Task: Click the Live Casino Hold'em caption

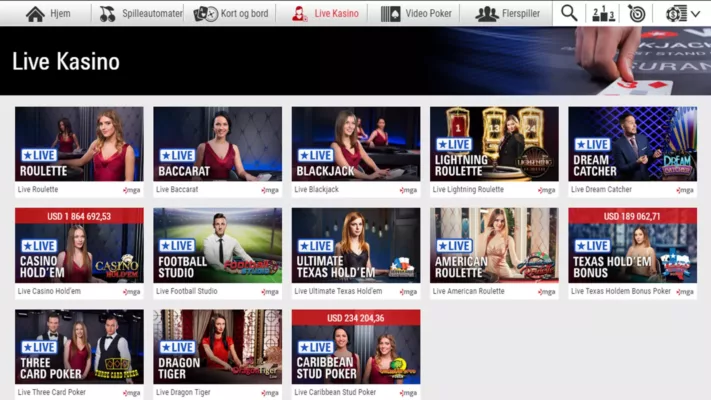Action: coord(49,291)
